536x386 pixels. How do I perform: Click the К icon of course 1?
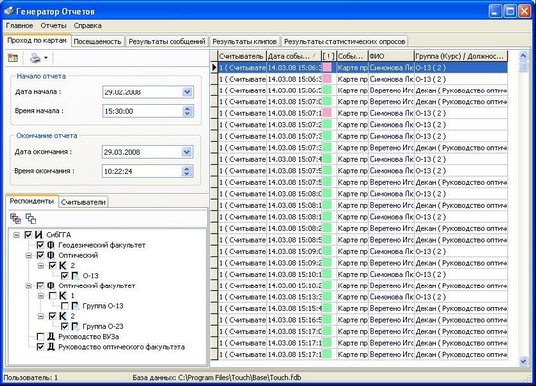[63, 296]
